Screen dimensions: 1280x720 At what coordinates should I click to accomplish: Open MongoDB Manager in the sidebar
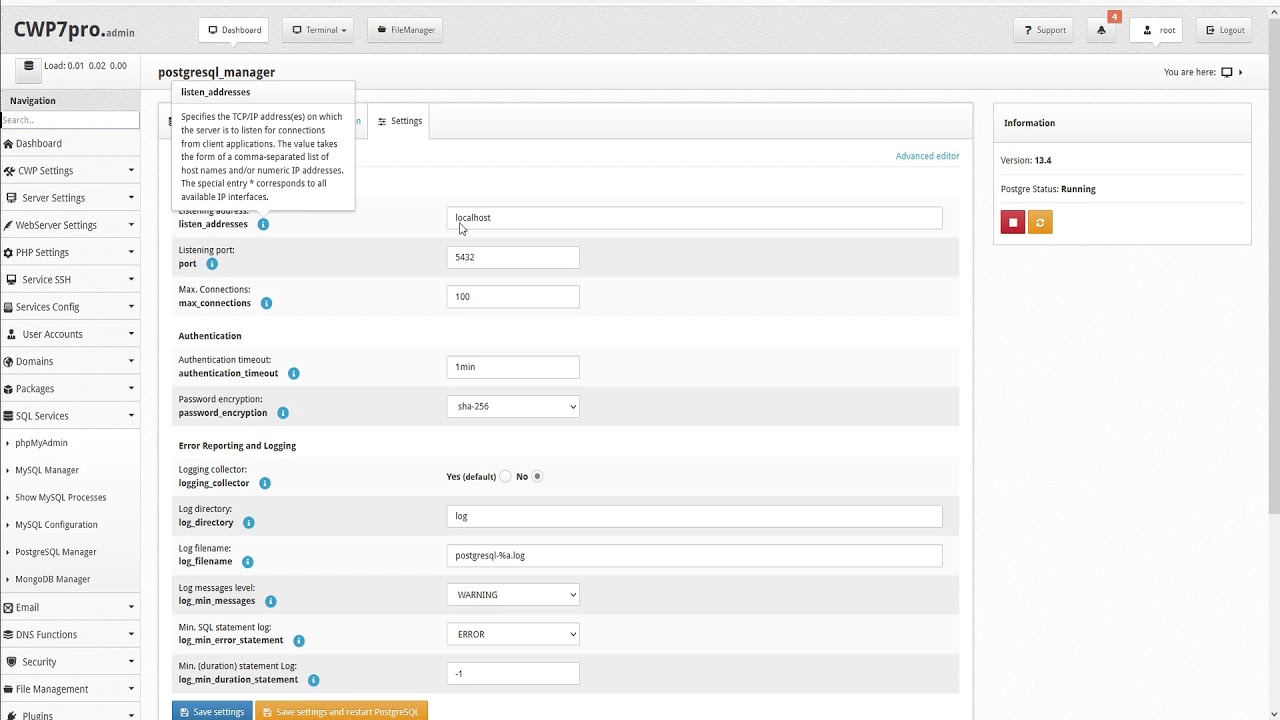53,579
